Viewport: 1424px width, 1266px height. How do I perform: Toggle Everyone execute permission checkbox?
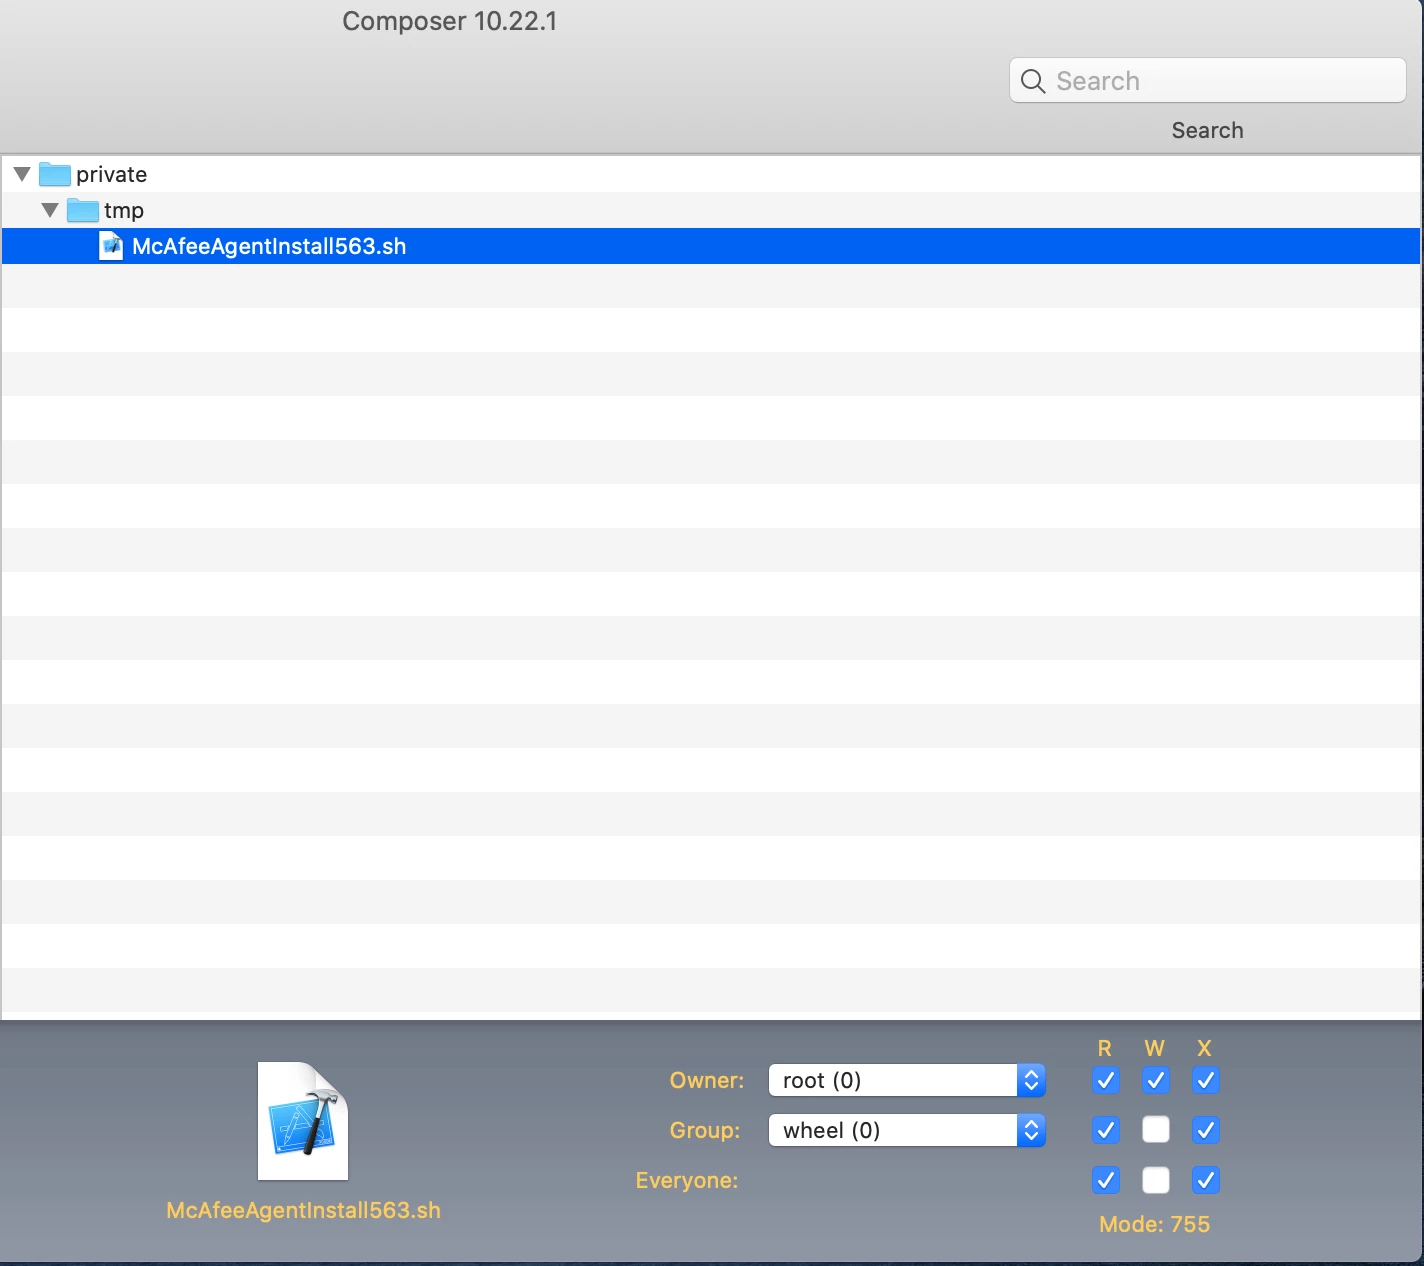(x=1205, y=1180)
